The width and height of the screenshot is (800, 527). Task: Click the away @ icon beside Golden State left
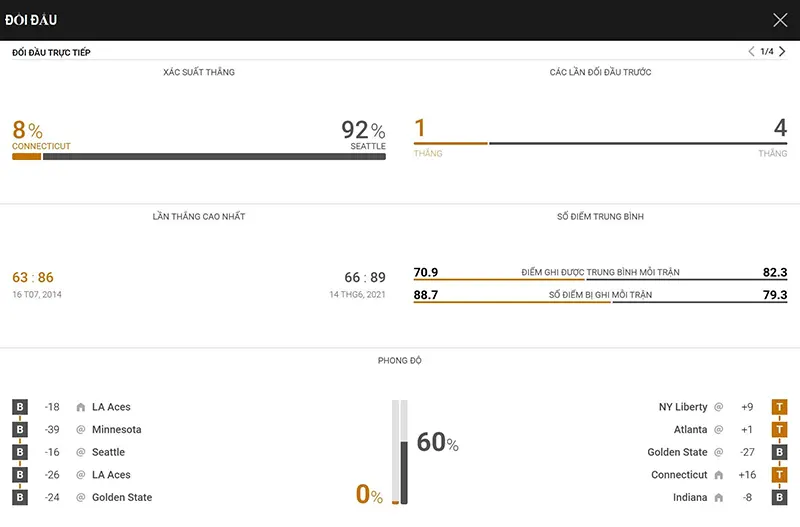[81, 497]
